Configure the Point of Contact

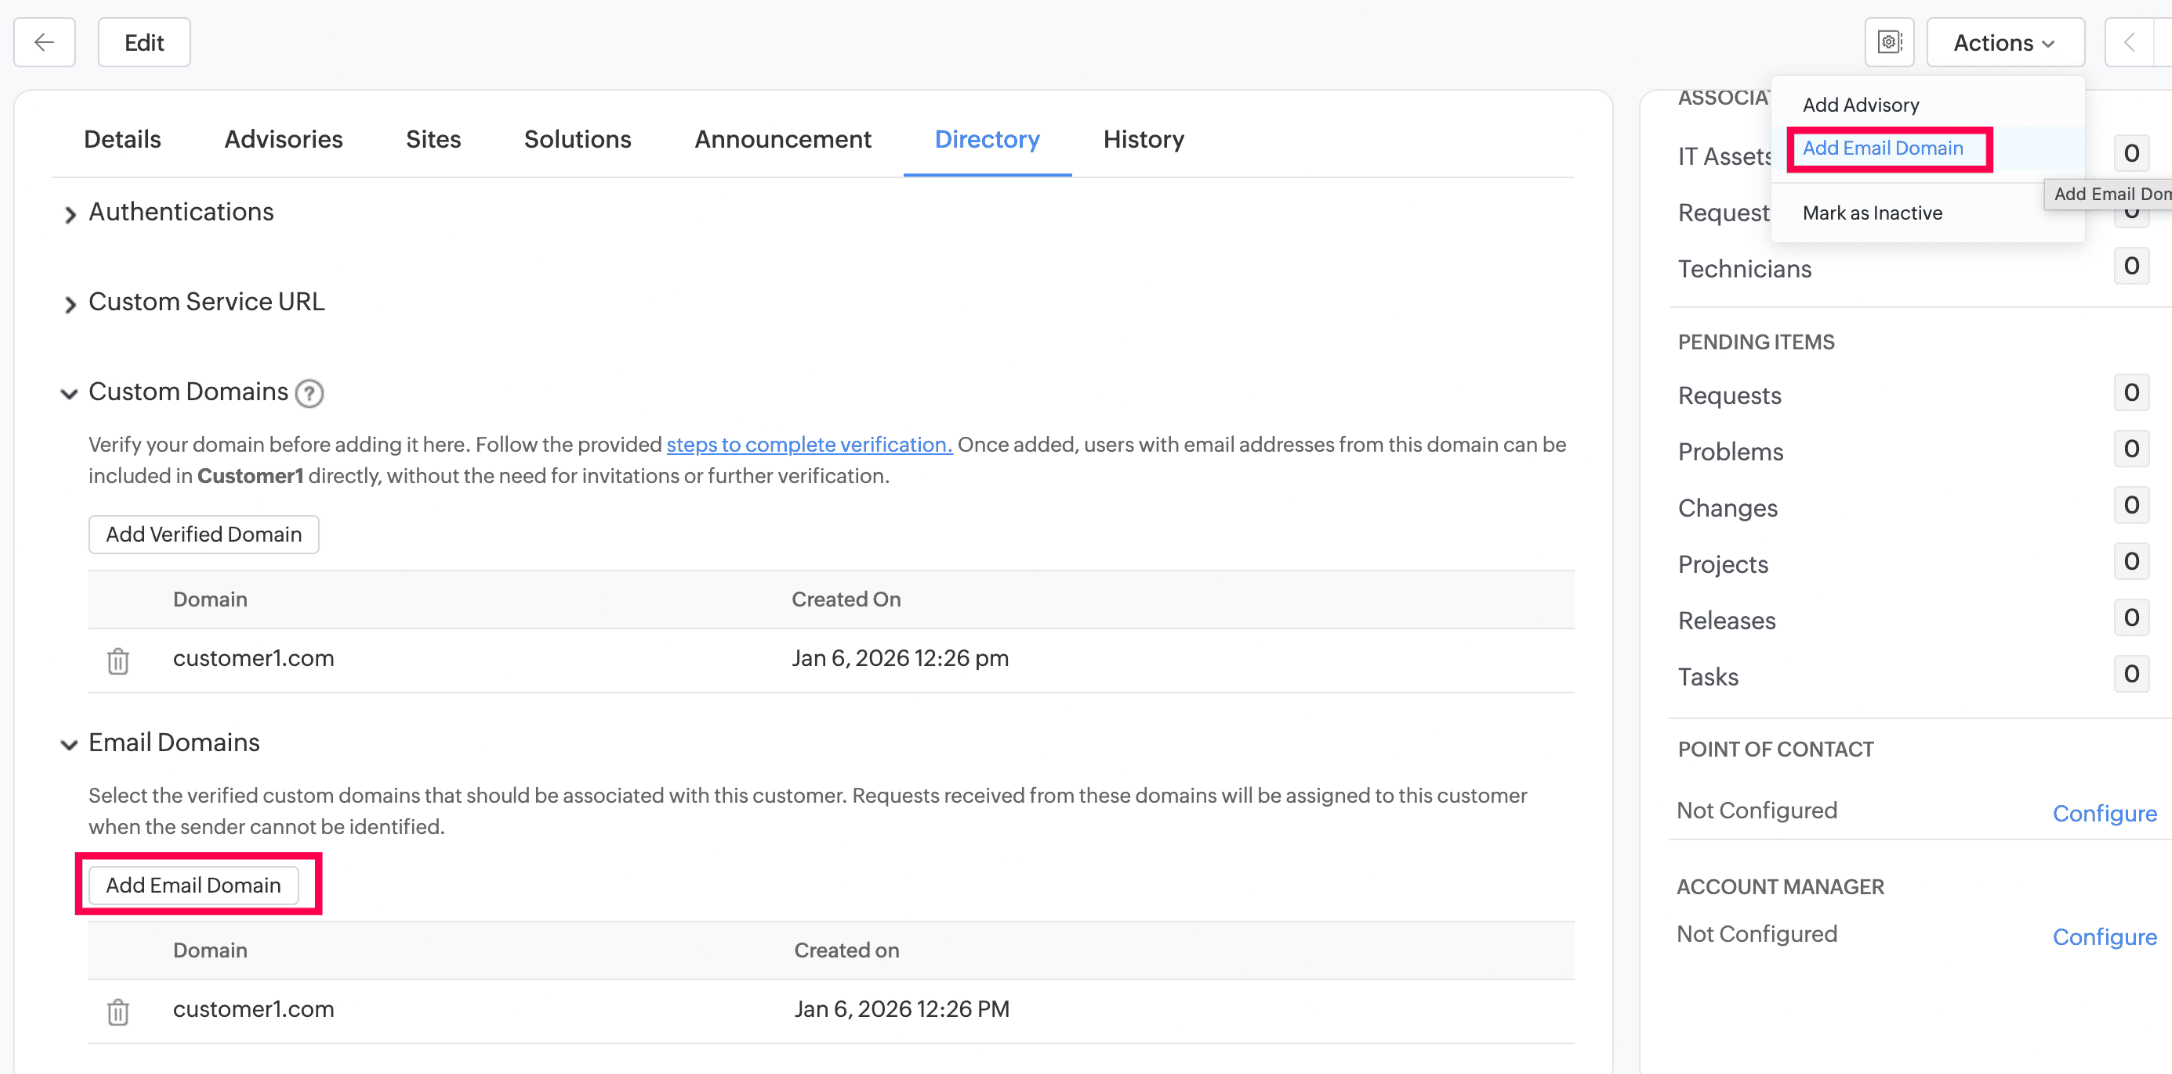[2104, 813]
